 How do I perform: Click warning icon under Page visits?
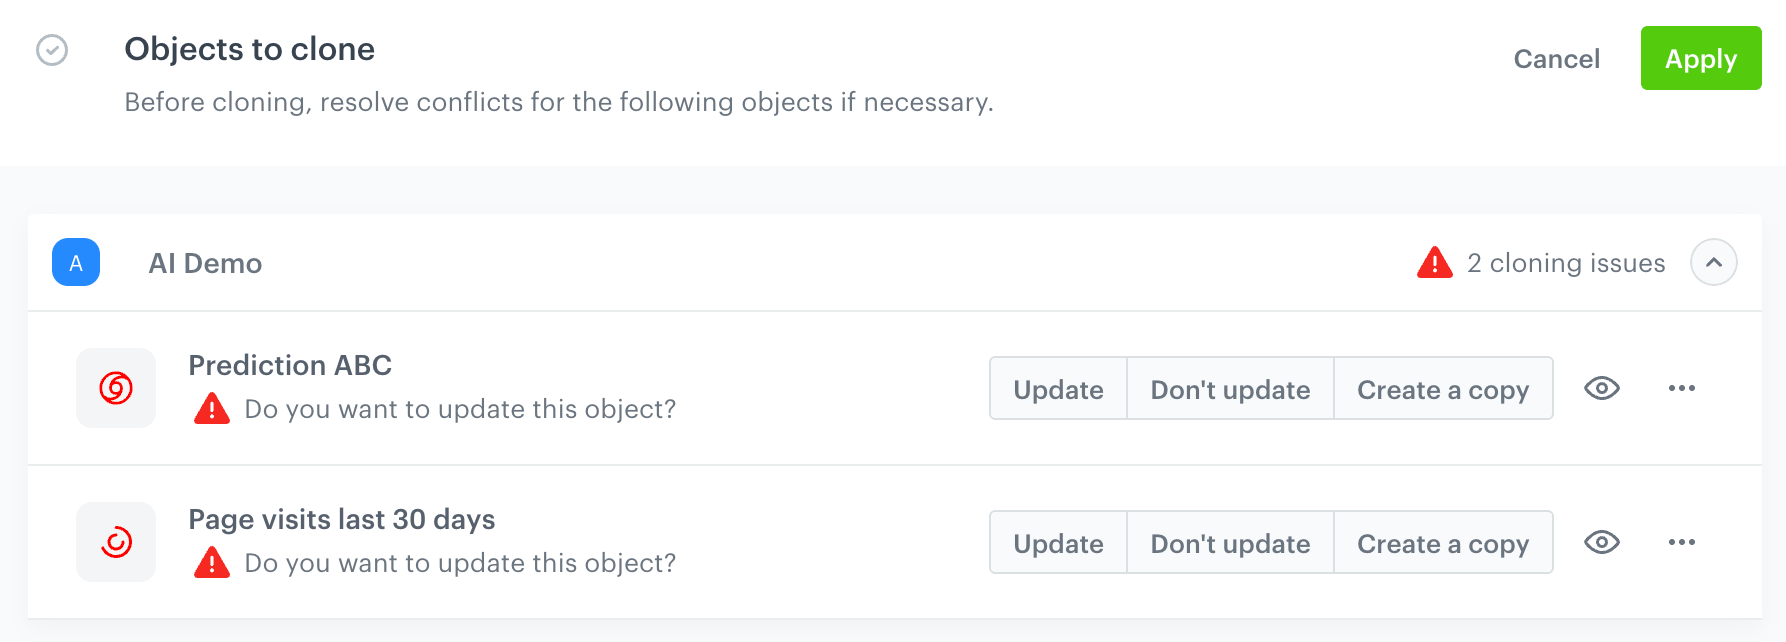pyautogui.click(x=212, y=563)
